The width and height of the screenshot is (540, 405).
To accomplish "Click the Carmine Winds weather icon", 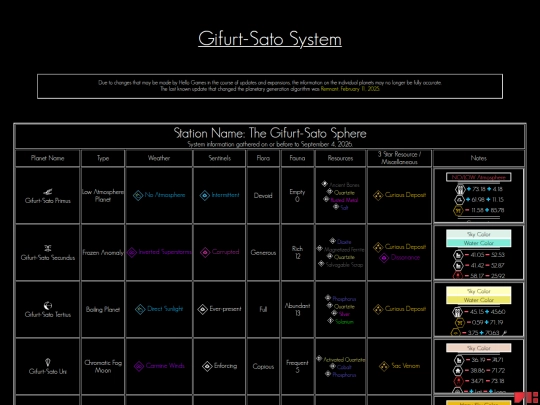I will (x=139, y=366).
